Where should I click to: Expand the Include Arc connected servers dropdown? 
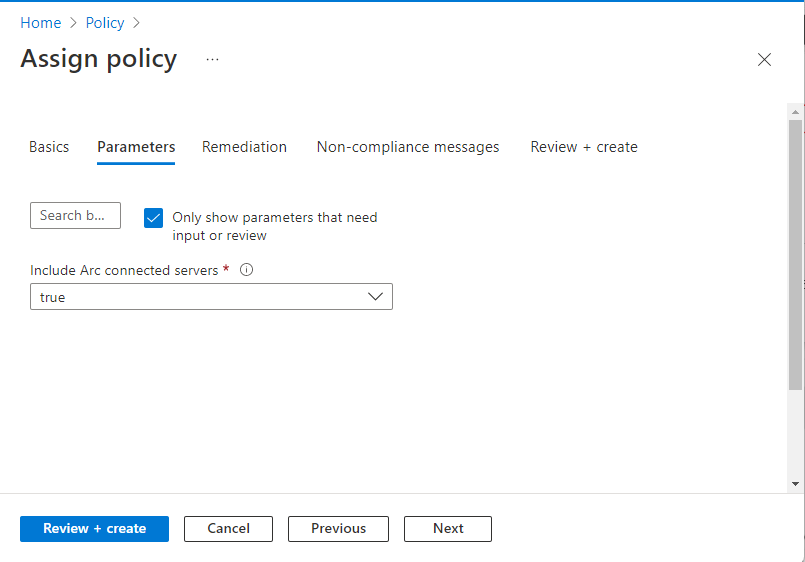(x=212, y=297)
